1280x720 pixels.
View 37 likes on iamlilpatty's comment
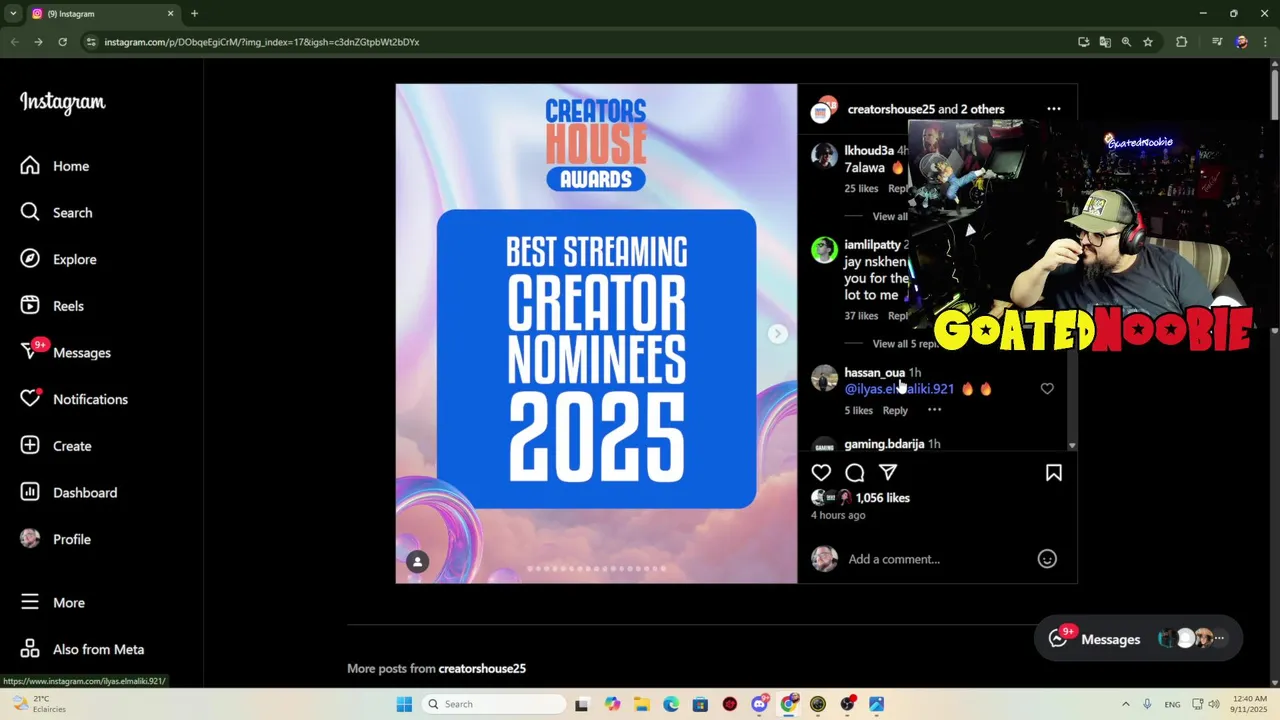click(861, 316)
